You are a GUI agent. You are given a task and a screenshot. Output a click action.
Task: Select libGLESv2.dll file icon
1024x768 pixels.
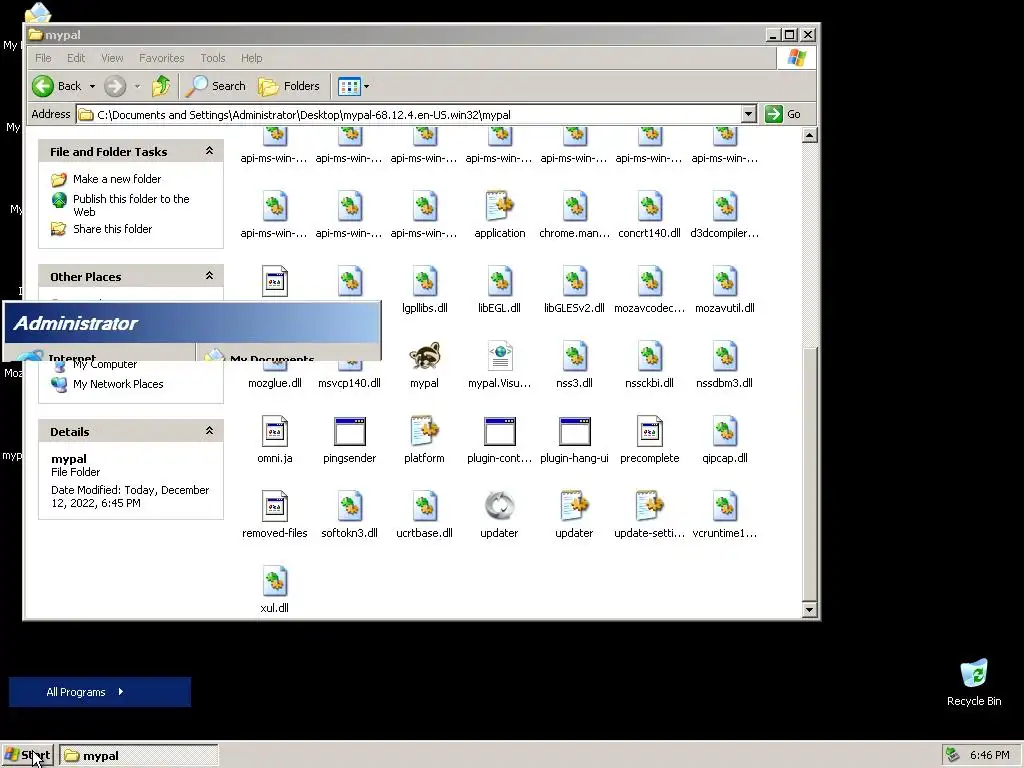click(575, 281)
